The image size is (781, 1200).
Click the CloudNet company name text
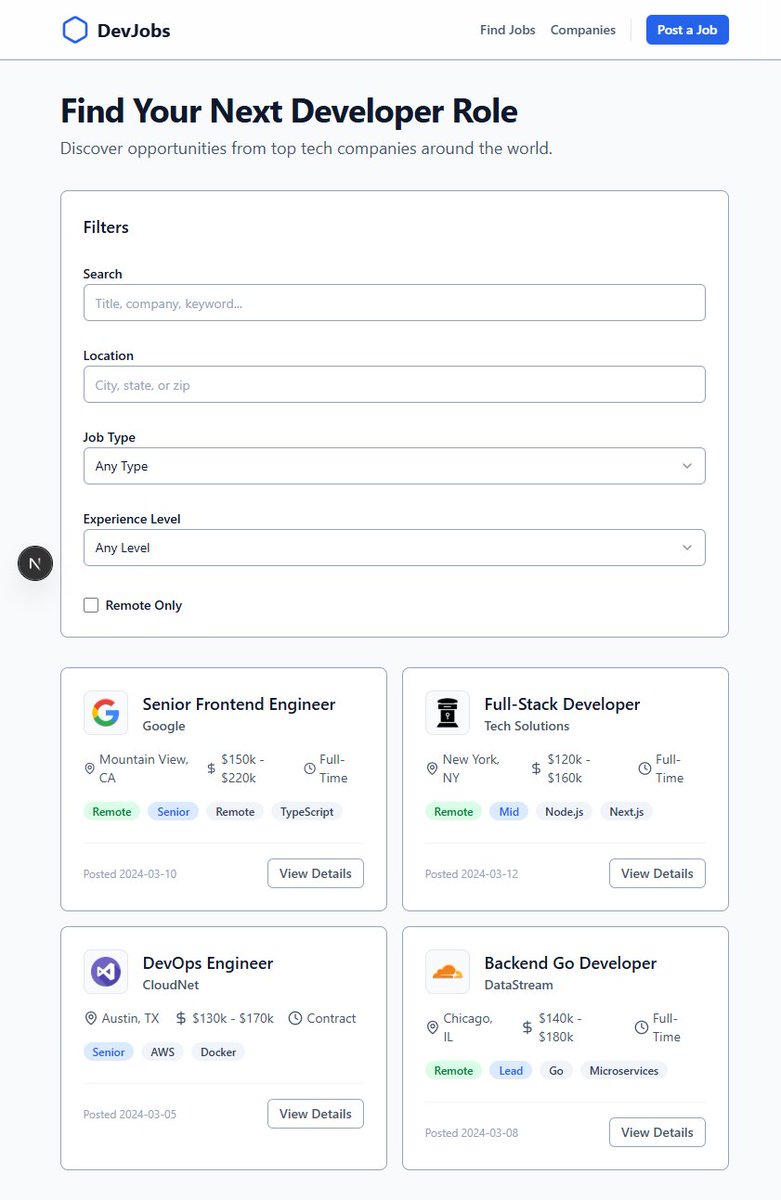click(171, 985)
